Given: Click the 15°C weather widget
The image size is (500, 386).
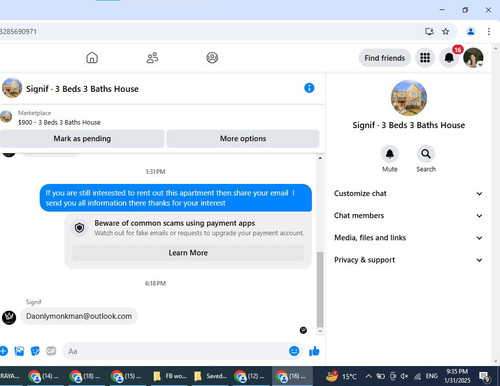Looking at the screenshot, I should pos(340,376).
